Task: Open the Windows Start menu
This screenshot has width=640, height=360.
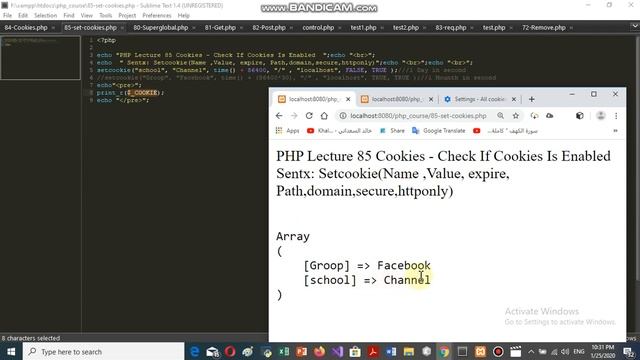Action: [x=11, y=351]
